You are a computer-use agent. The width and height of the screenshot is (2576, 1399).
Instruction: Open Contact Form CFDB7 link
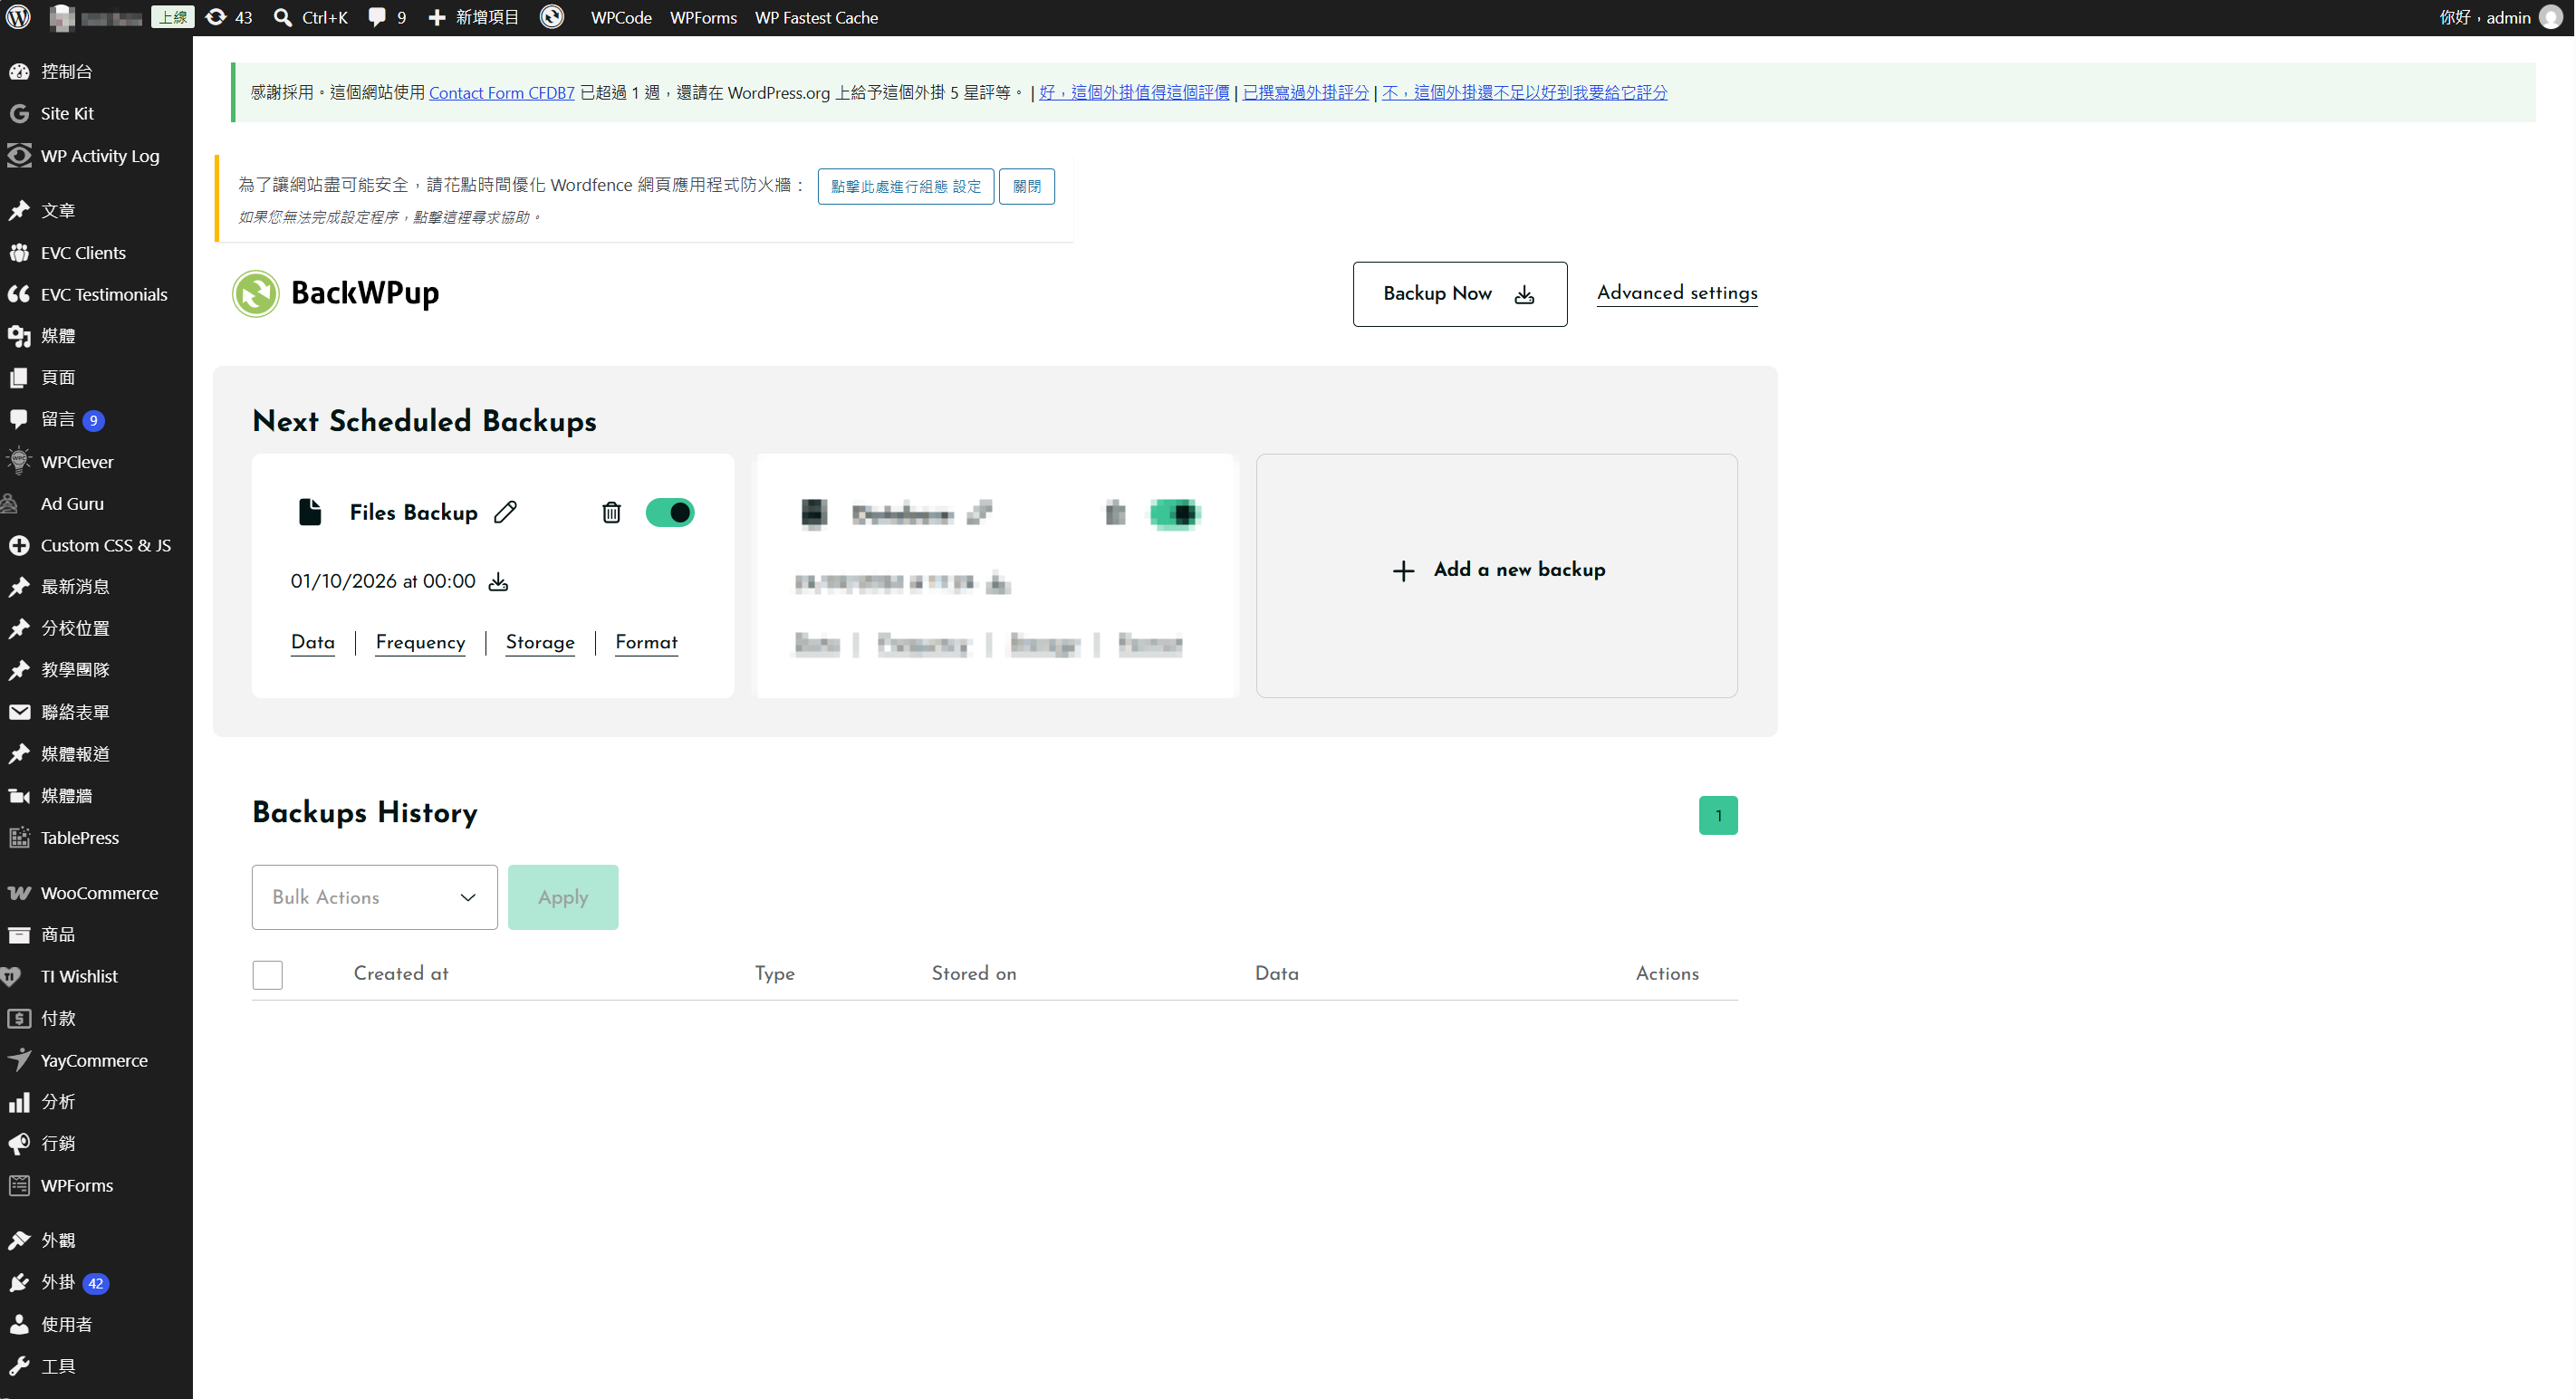pos(502,92)
